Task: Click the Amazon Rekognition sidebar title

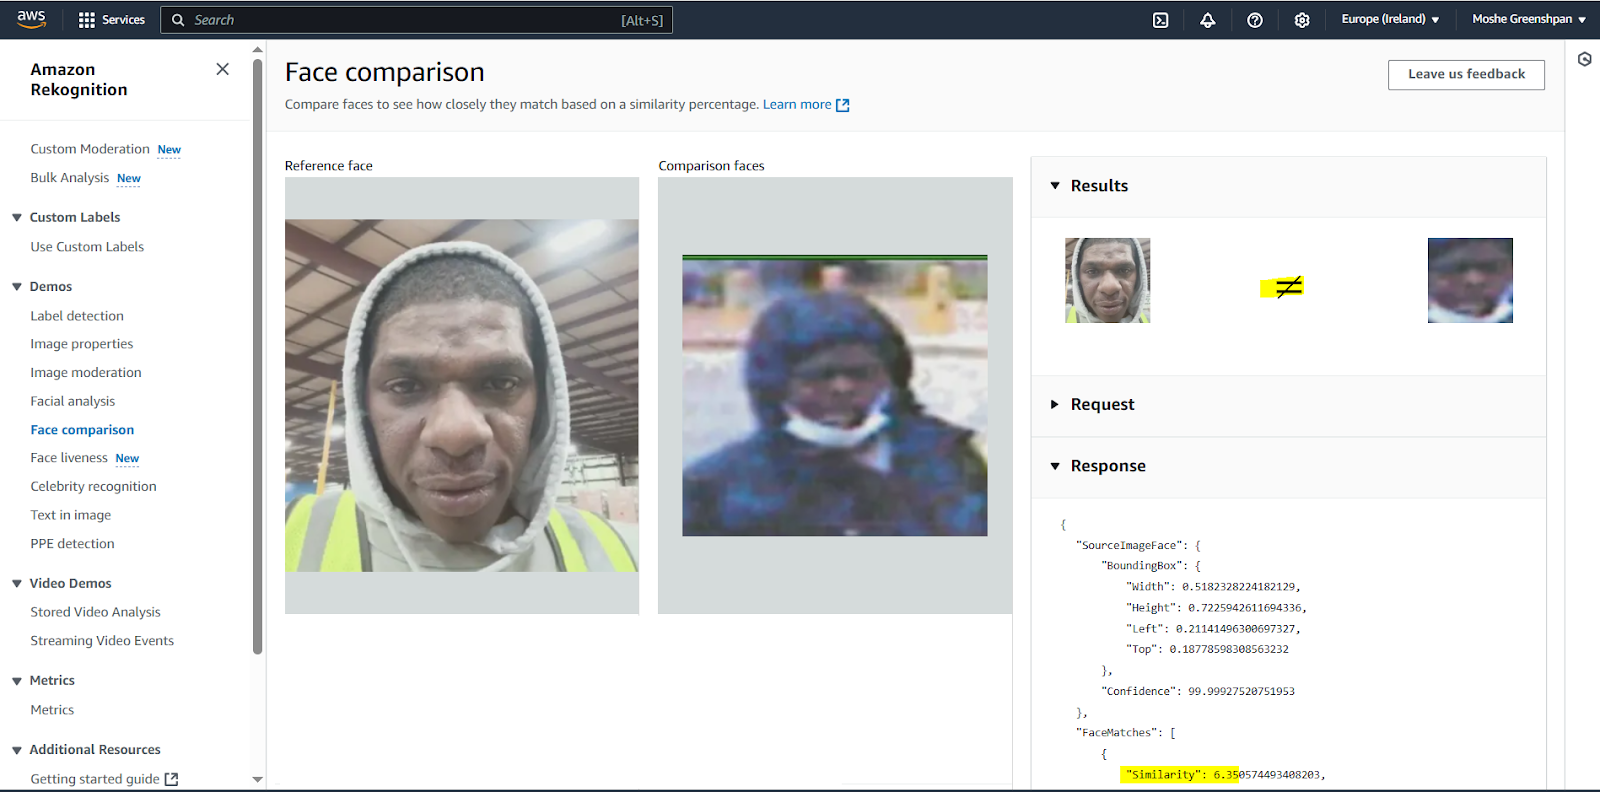Action: pos(79,80)
